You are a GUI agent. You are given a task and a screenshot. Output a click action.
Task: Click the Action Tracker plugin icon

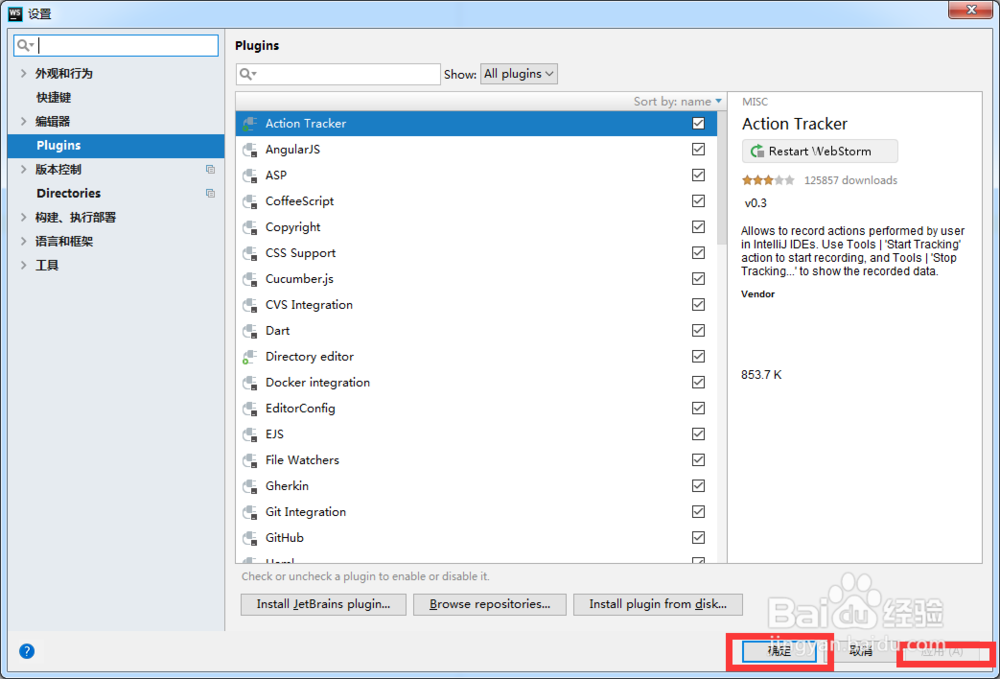250,124
